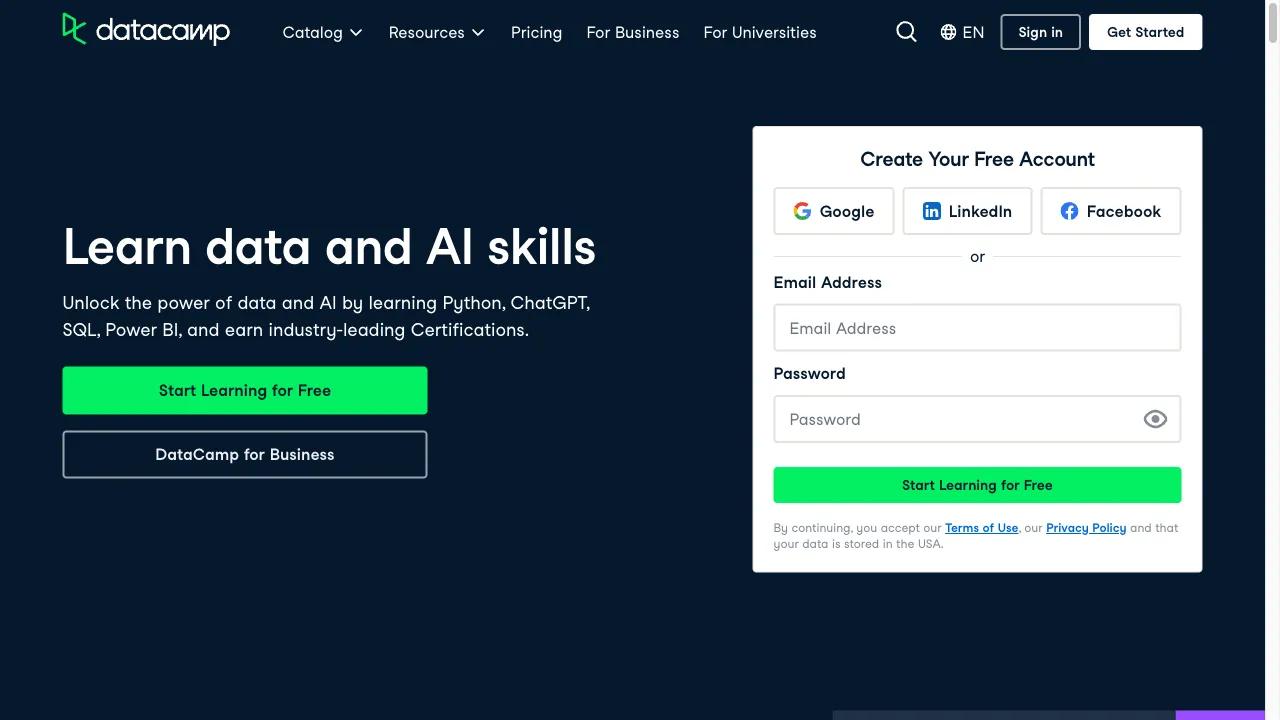Image resolution: width=1280 pixels, height=720 pixels.
Task: Sign up with the Facebook button
Action: coord(1110,211)
